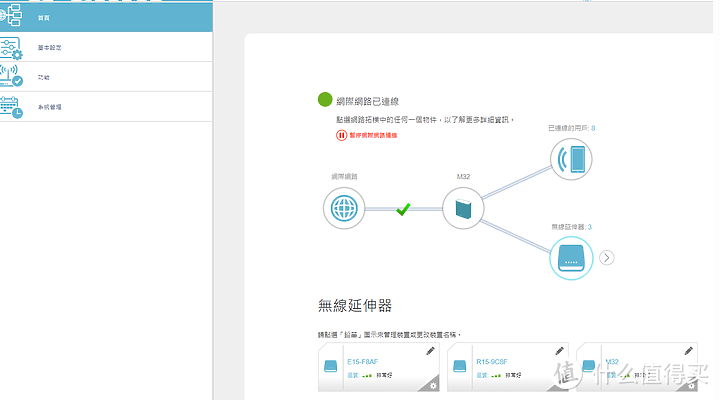Select the M32 router node icon
720x400 pixels.
coord(463,208)
